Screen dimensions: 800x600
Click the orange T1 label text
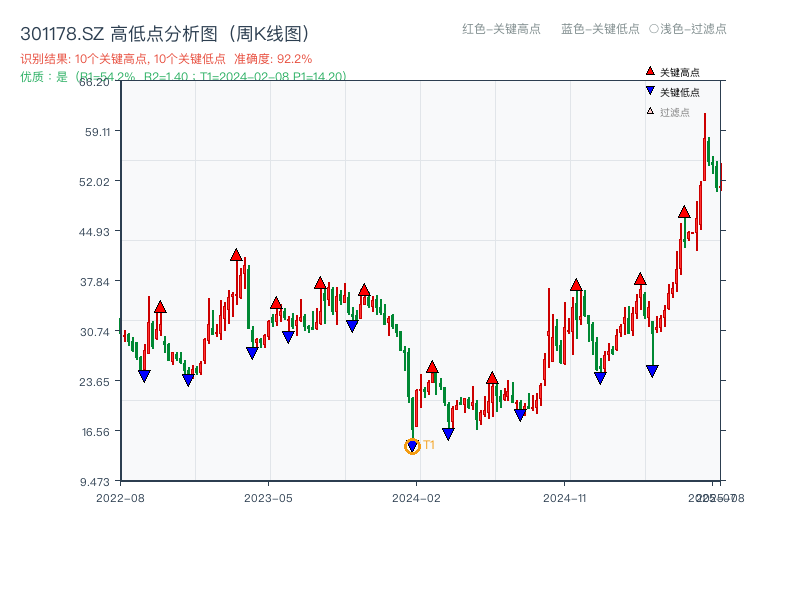pos(429,445)
